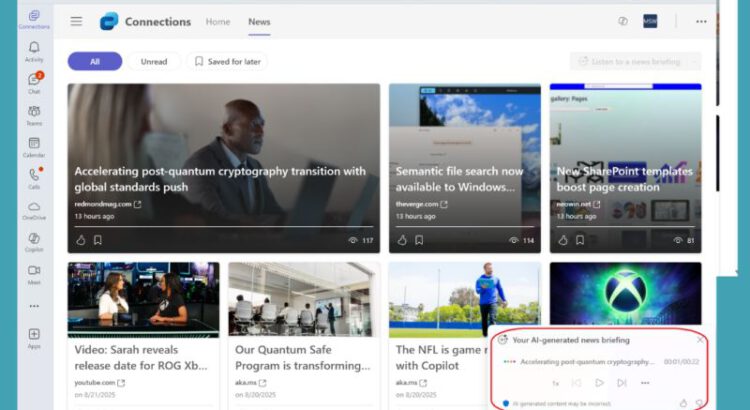Expand the arrow beside Listen to a news briefing
Screen dimensions: 750x410
(695, 61)
